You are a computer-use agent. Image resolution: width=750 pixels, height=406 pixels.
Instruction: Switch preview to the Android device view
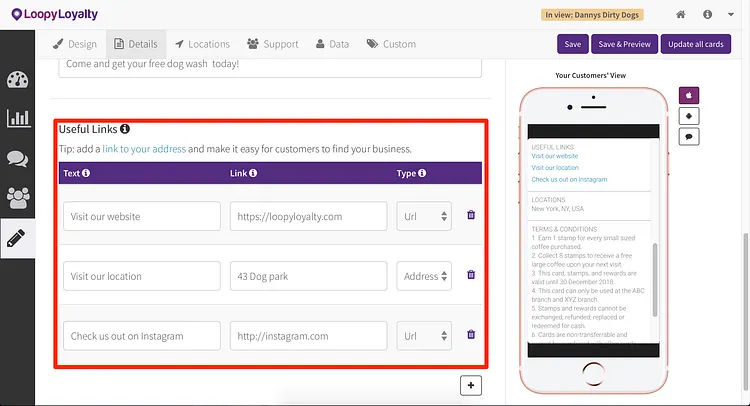(x=689, y=116)
